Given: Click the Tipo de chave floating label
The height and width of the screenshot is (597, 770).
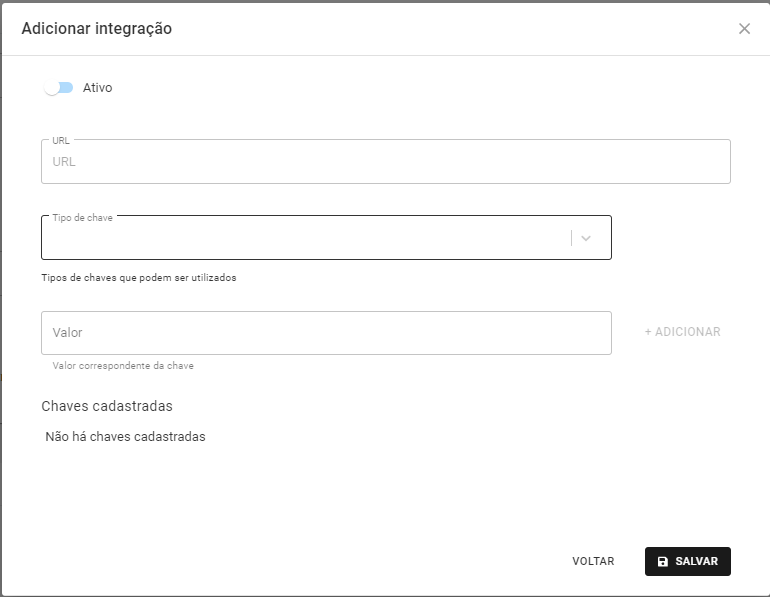Looking at the screenshot, I should coord(82,217).
